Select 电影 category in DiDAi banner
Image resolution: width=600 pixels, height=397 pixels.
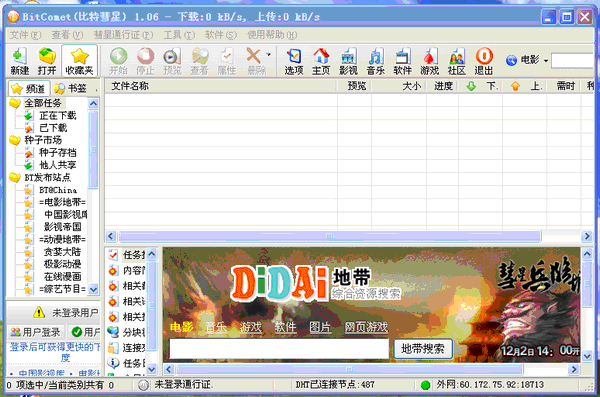click(181, 327)
